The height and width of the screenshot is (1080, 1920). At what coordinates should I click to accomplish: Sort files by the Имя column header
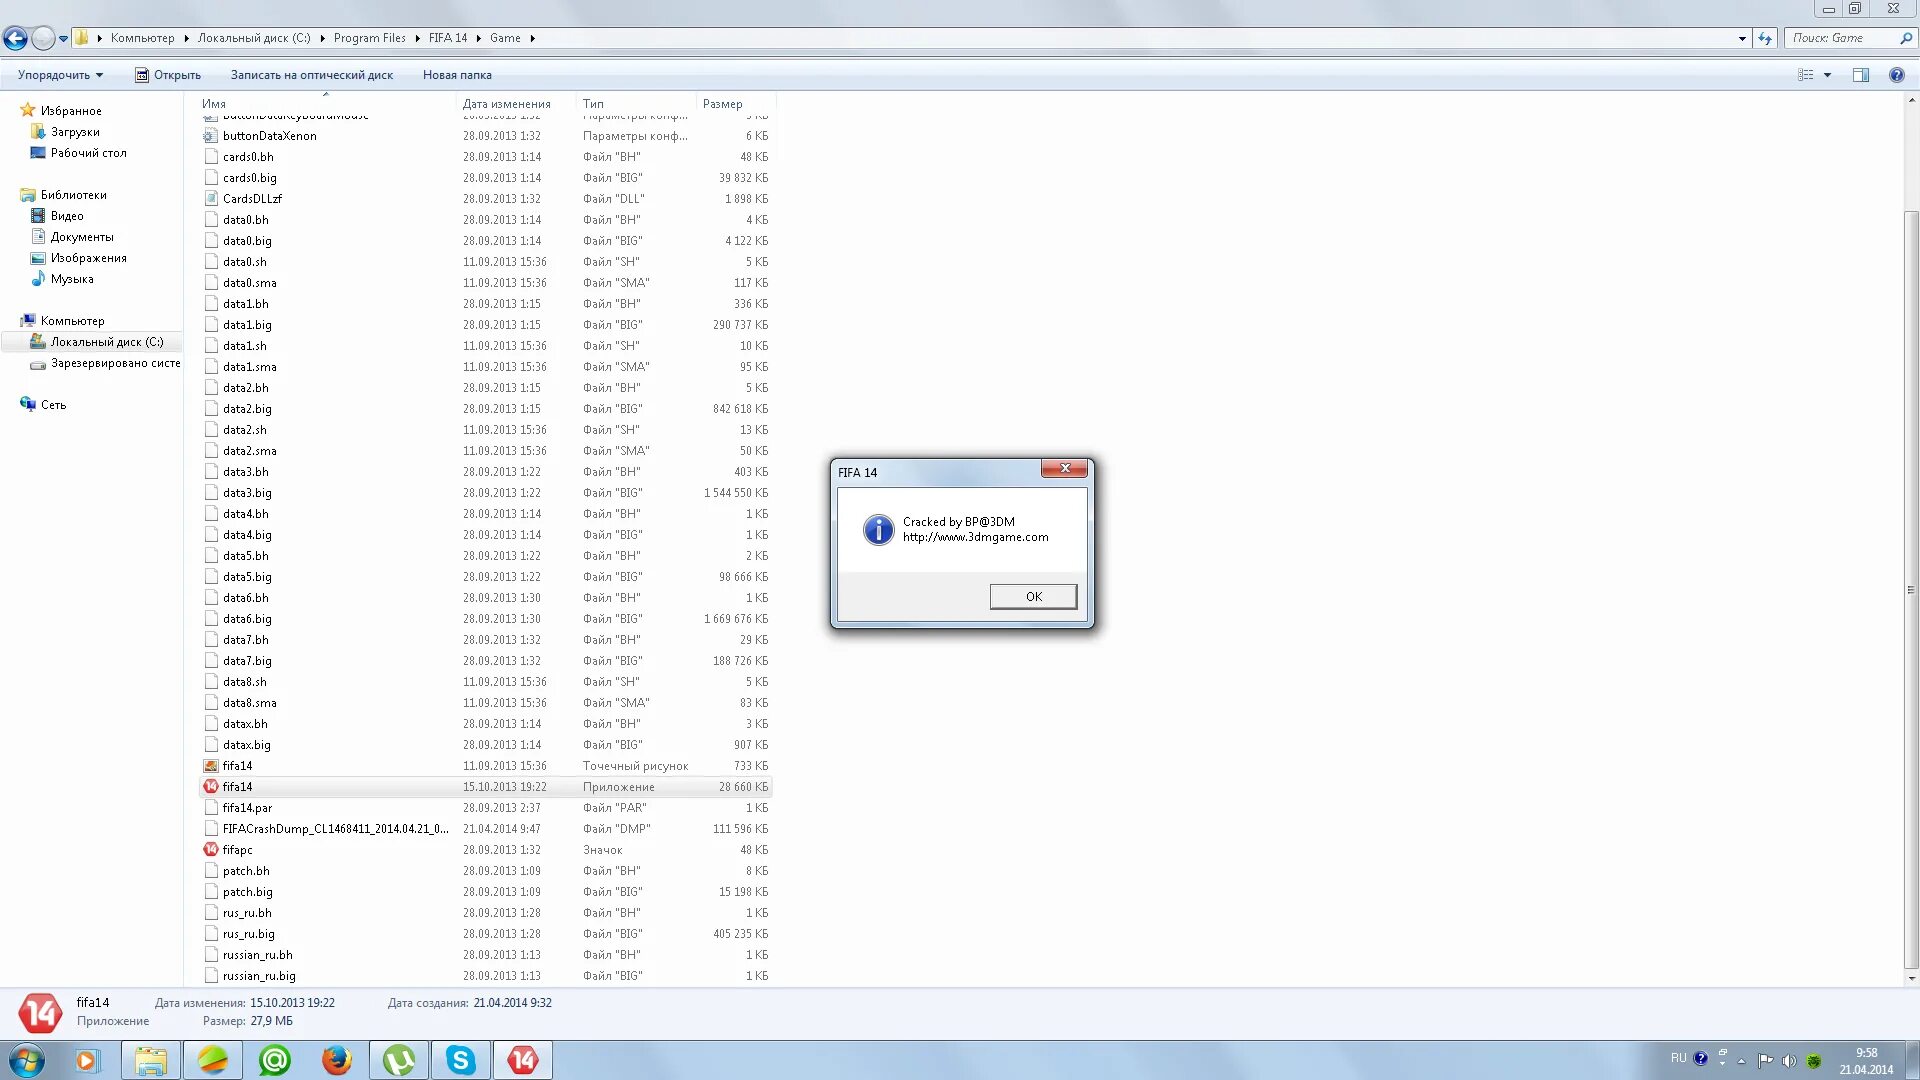click(x=213, y=104)
